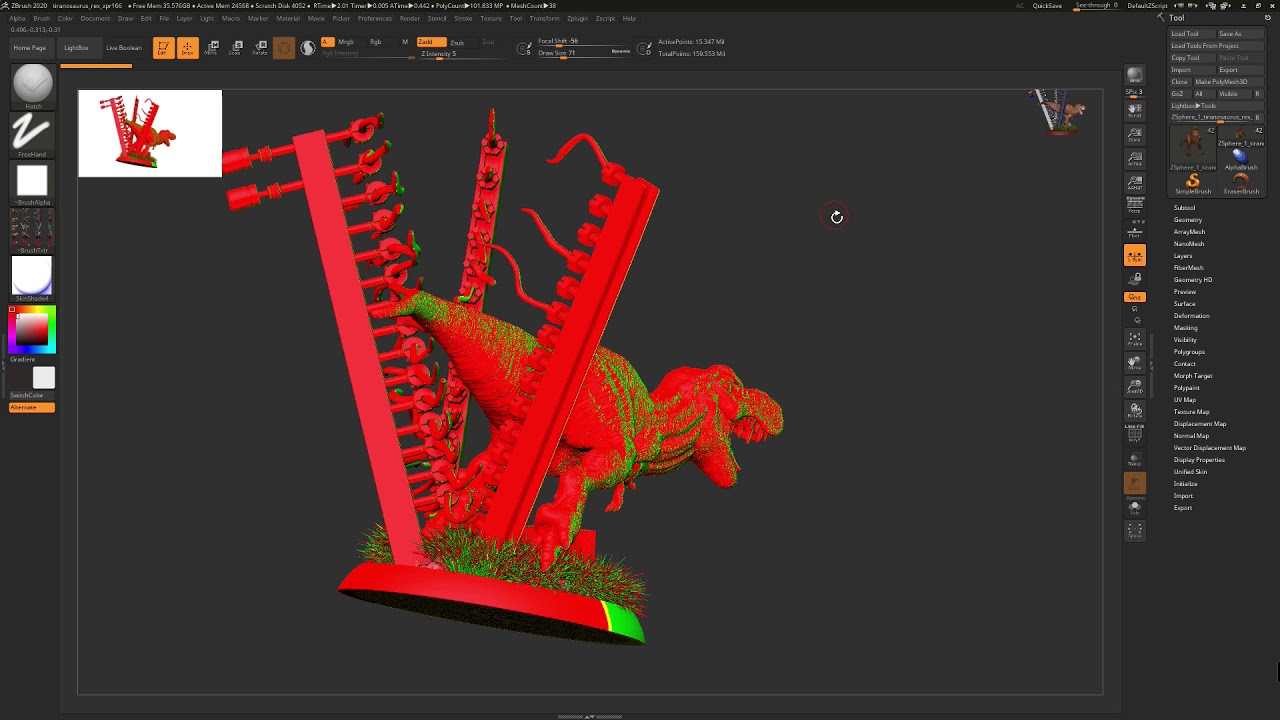The height and width of the screenshot is (720, 1280).
Task: Open the SkinShade4 material selector
Action: pos(32,277)
